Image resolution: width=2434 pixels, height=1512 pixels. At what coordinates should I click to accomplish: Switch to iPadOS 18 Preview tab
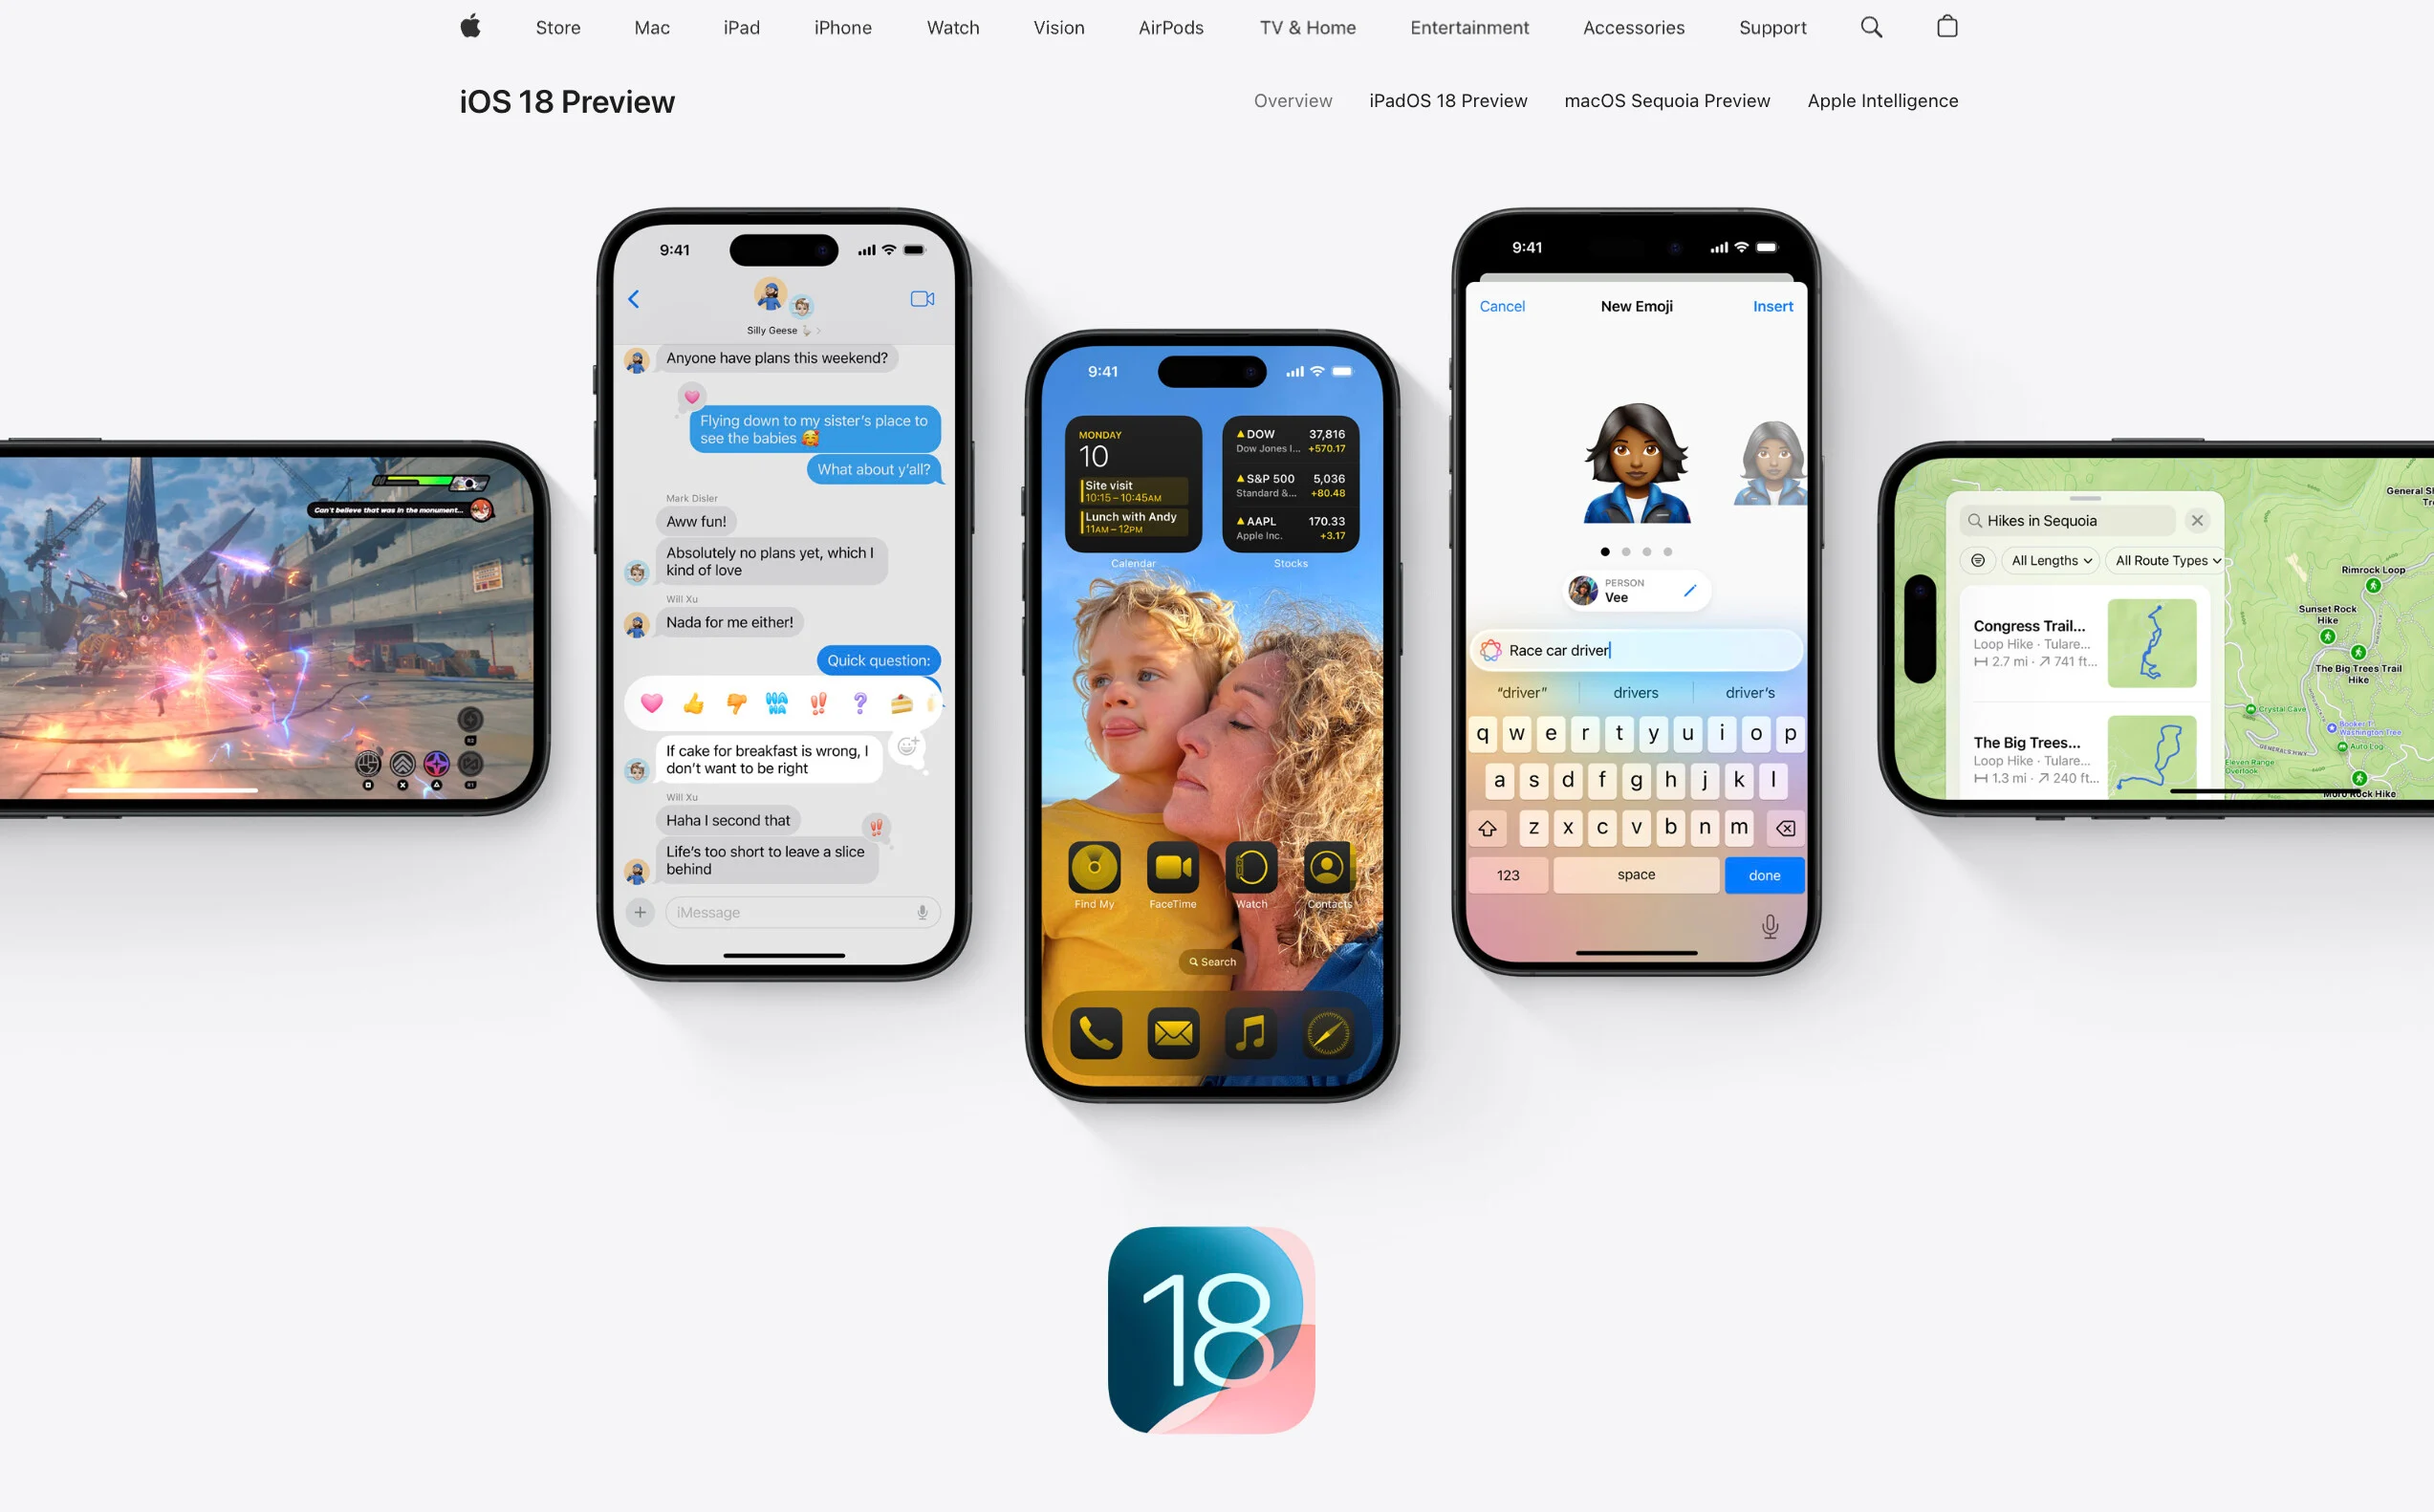(x=1447, y=101)
